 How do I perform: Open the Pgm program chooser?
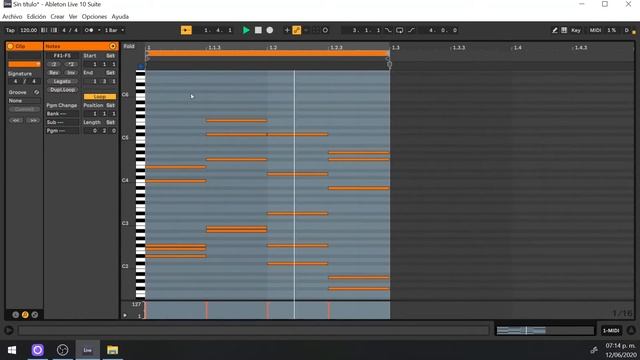62,131
